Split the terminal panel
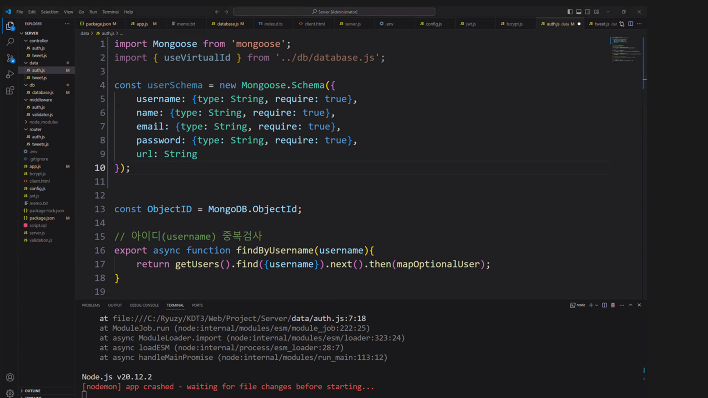708x398 pixels. tap(604, 305)
